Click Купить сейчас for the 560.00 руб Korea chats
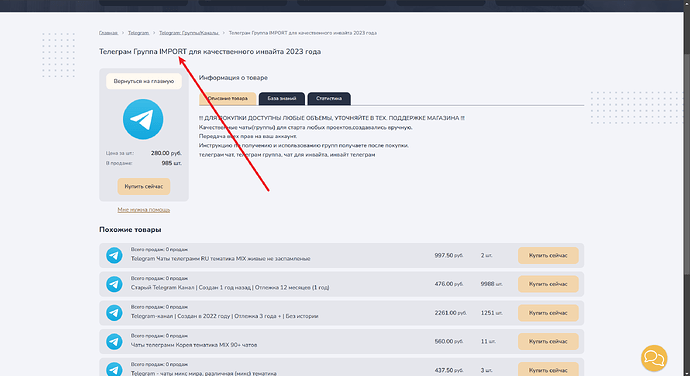The height and width of the screenshot is (376, 690). coord(548,342)
